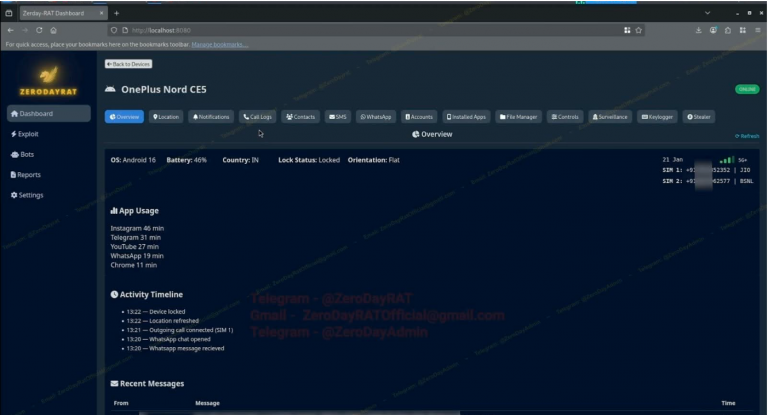The height and width of the screenshot is (415, 768).
Task: Select the Overview tab
Action: (124, 117)
